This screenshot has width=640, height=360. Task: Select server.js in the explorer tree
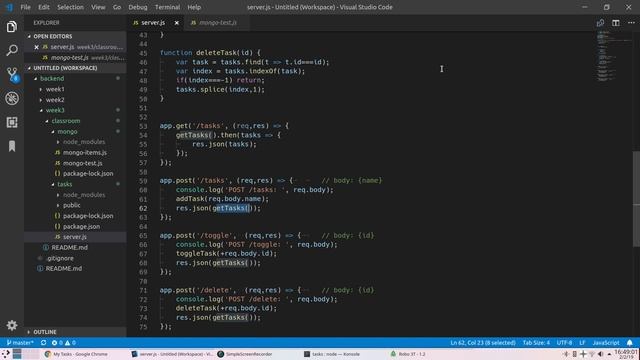pos(75,237)
